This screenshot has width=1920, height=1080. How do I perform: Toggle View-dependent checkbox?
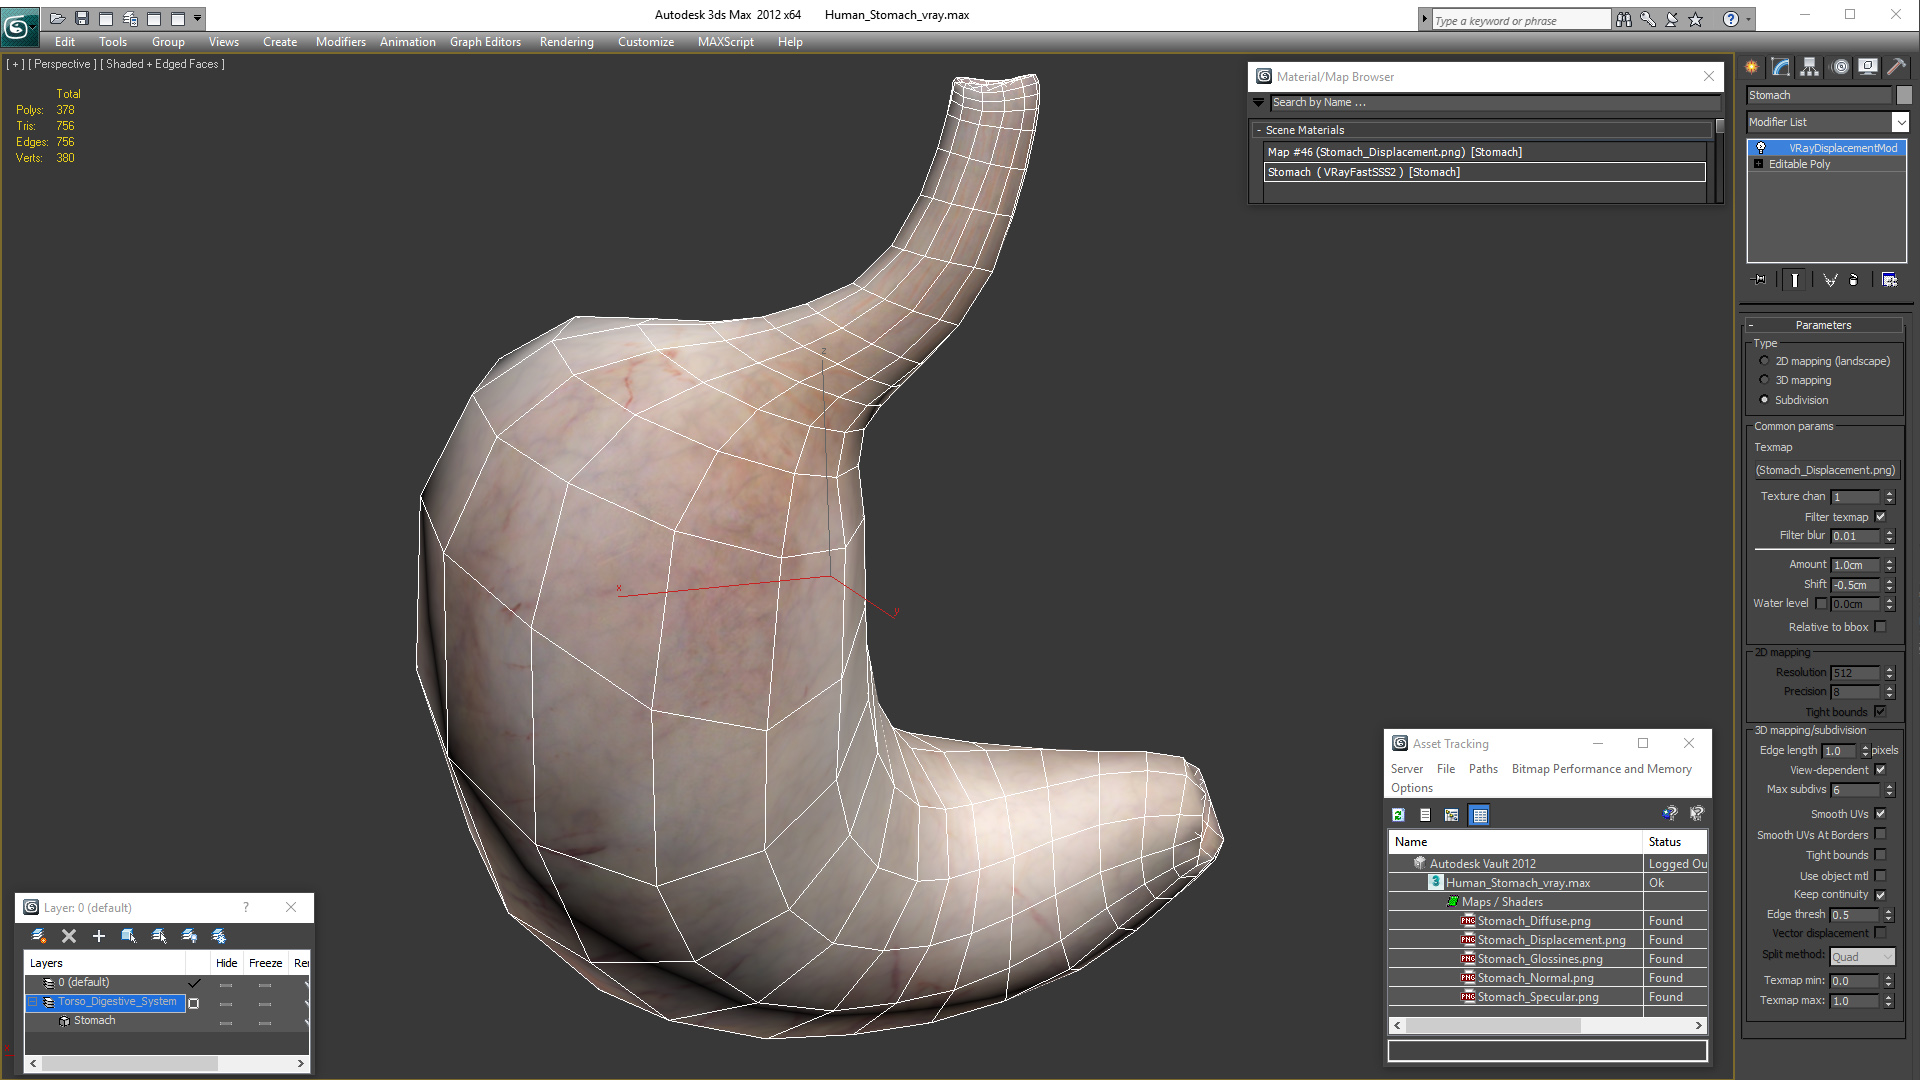[1880, 770]
